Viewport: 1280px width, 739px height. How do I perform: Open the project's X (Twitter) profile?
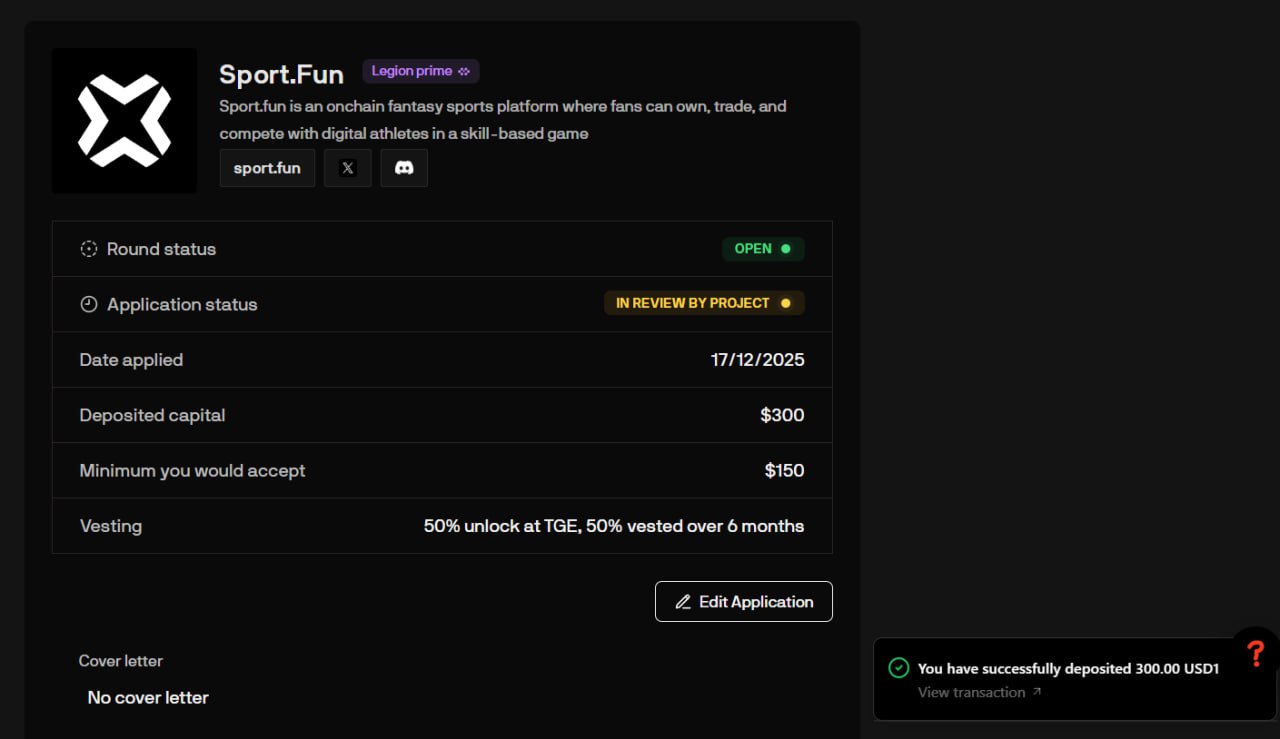click(x=348, y=168)
